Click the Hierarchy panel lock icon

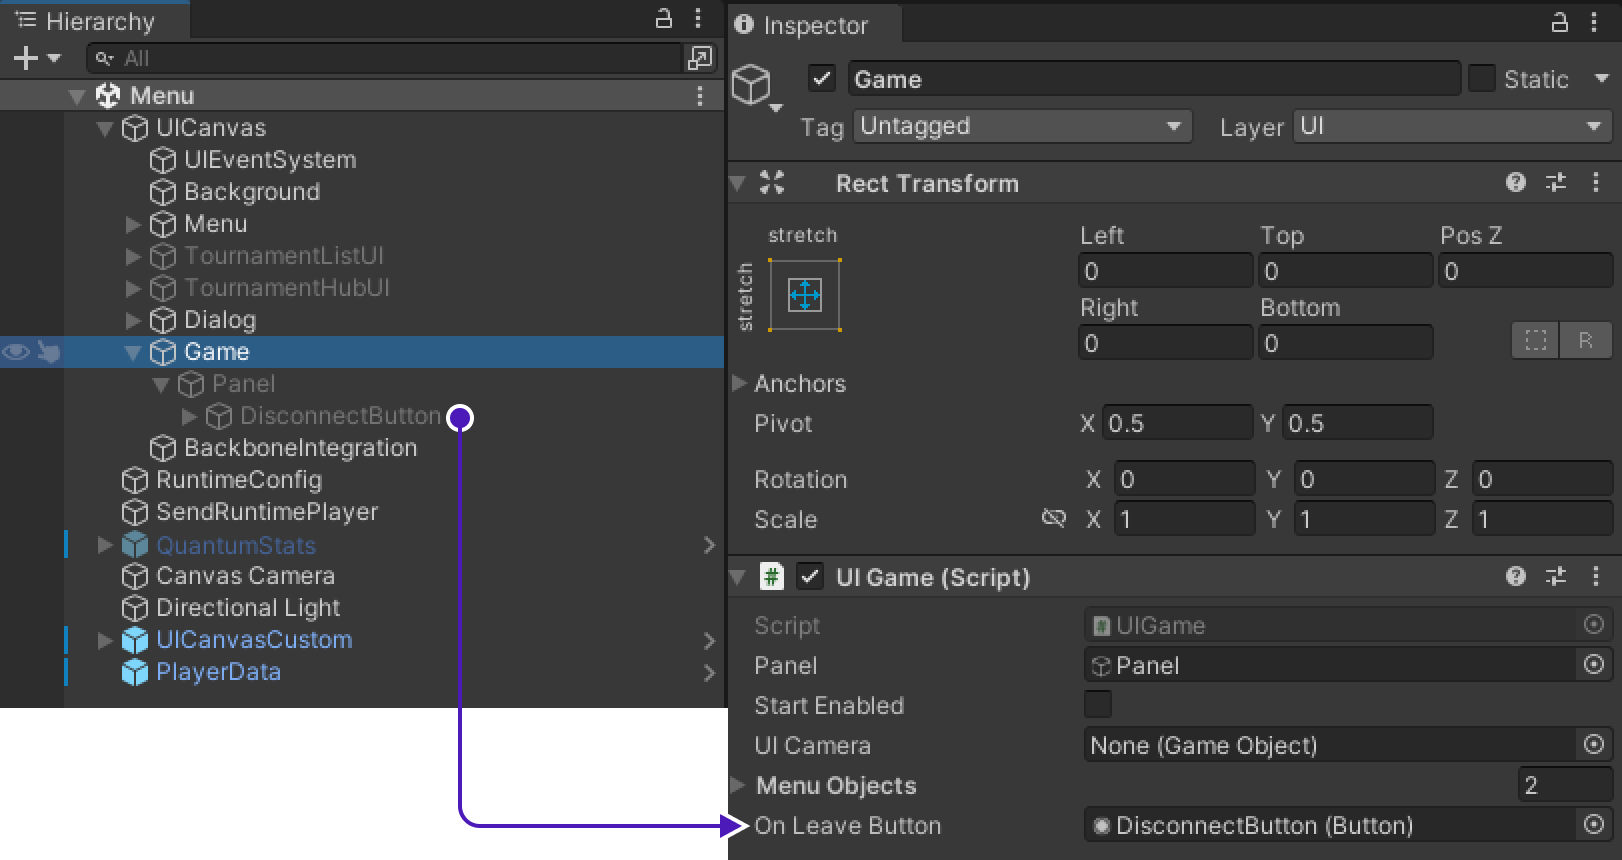point(663,19)
